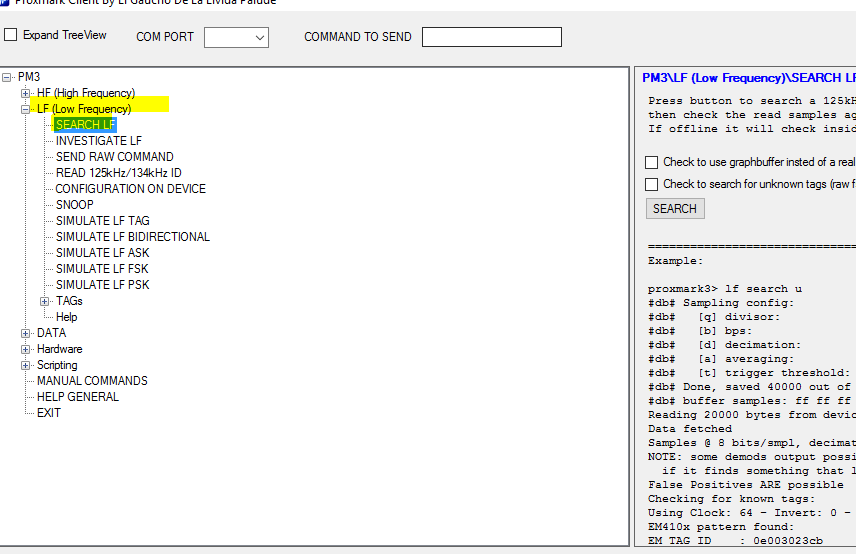Click EXIT in the tree
The height and width of the screenshot is (554, 856).
coord(49,413)
